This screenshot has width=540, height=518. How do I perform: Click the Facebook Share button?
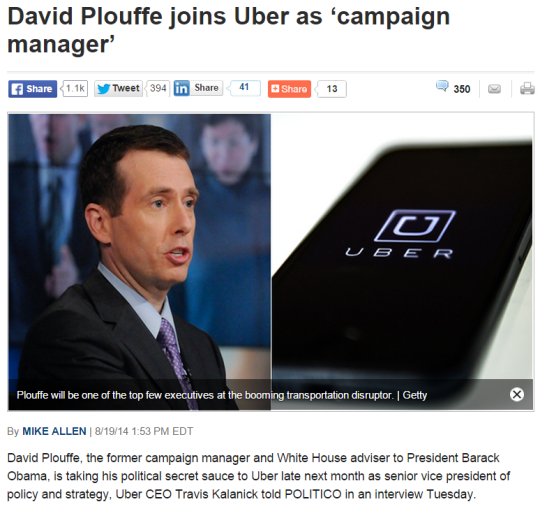(x=33, y=89)
